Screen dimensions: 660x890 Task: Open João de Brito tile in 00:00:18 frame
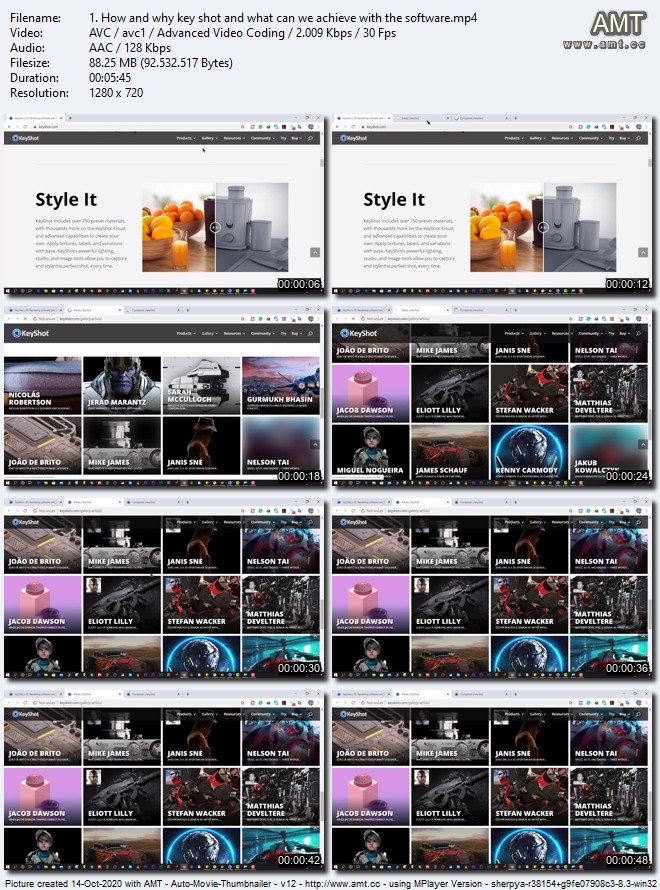[43, 445]
